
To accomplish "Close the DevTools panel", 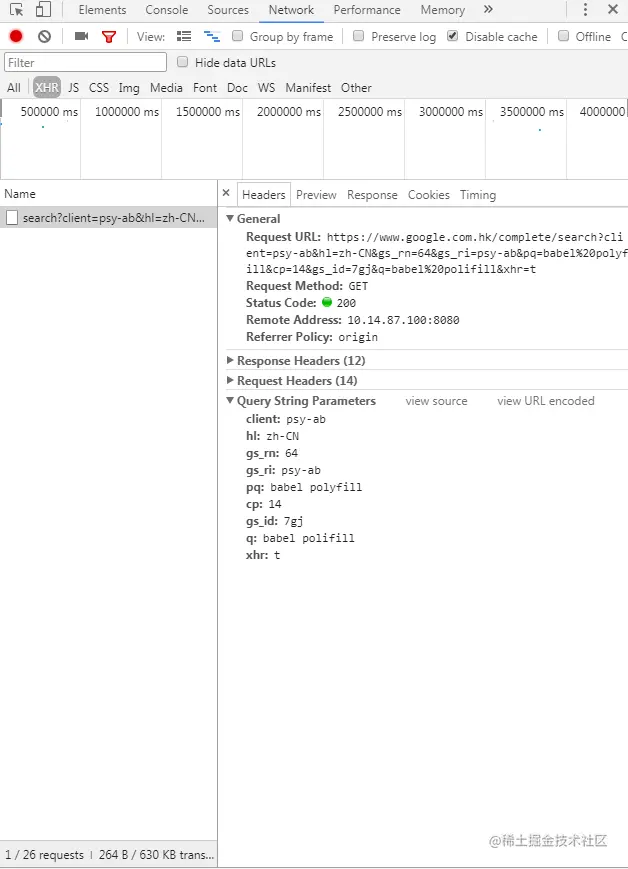I will pyautogui.click(x=612, y=9).
